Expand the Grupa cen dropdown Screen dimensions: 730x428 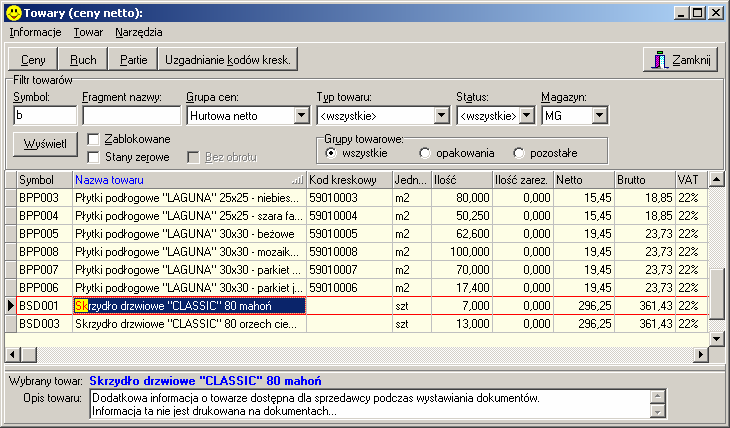pos(302,115)
